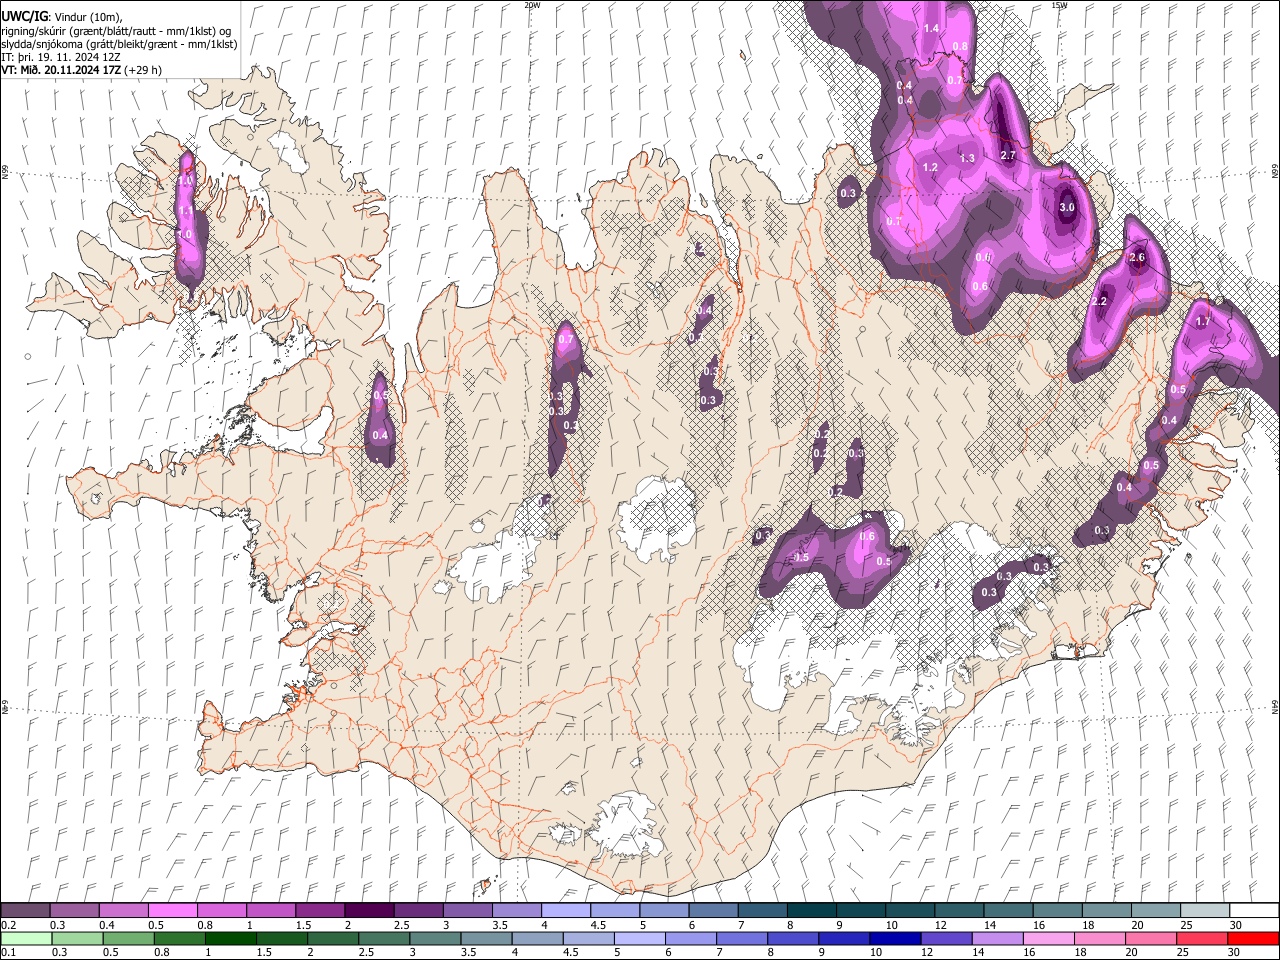Click the '1.7' precipitation value near the east coast
The width and height of the screenshot is (1280, 960).
[1203, 322]
